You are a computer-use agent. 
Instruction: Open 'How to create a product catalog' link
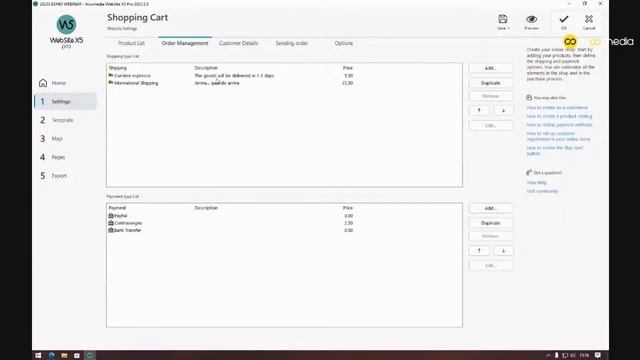(559, 116)
